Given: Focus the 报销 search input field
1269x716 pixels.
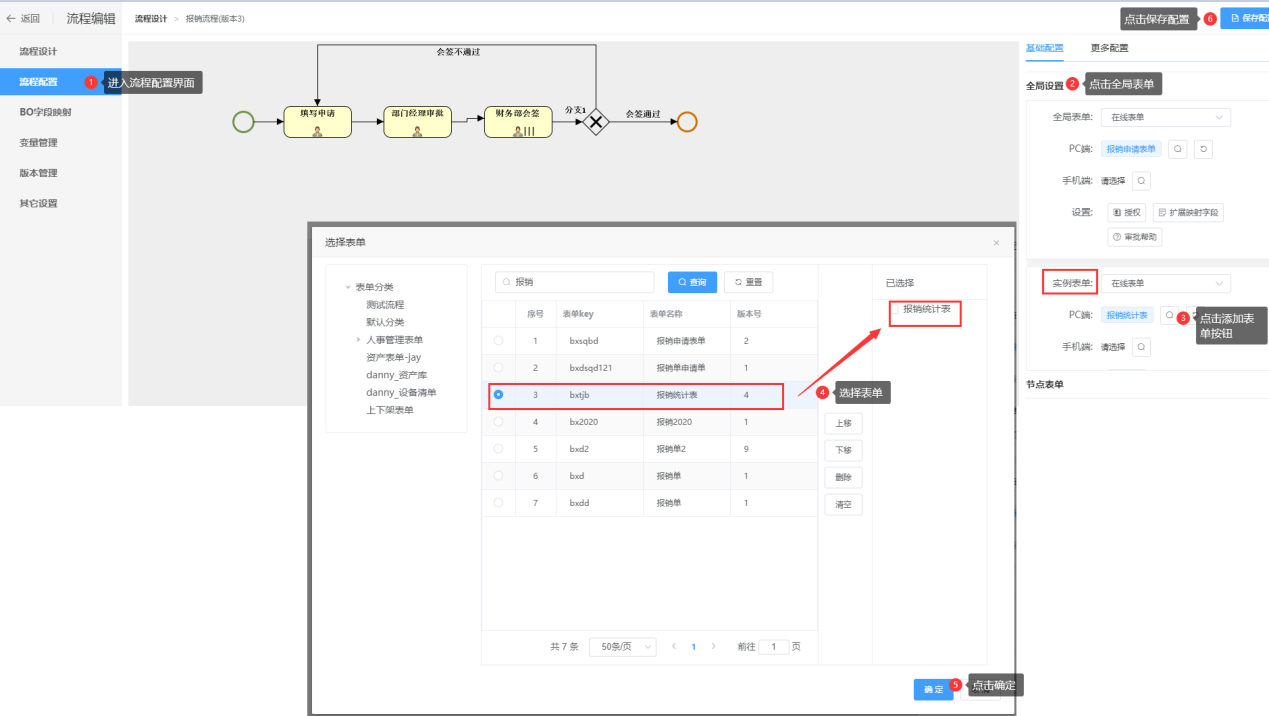Looking at the screenshot, I should [574, 282].
